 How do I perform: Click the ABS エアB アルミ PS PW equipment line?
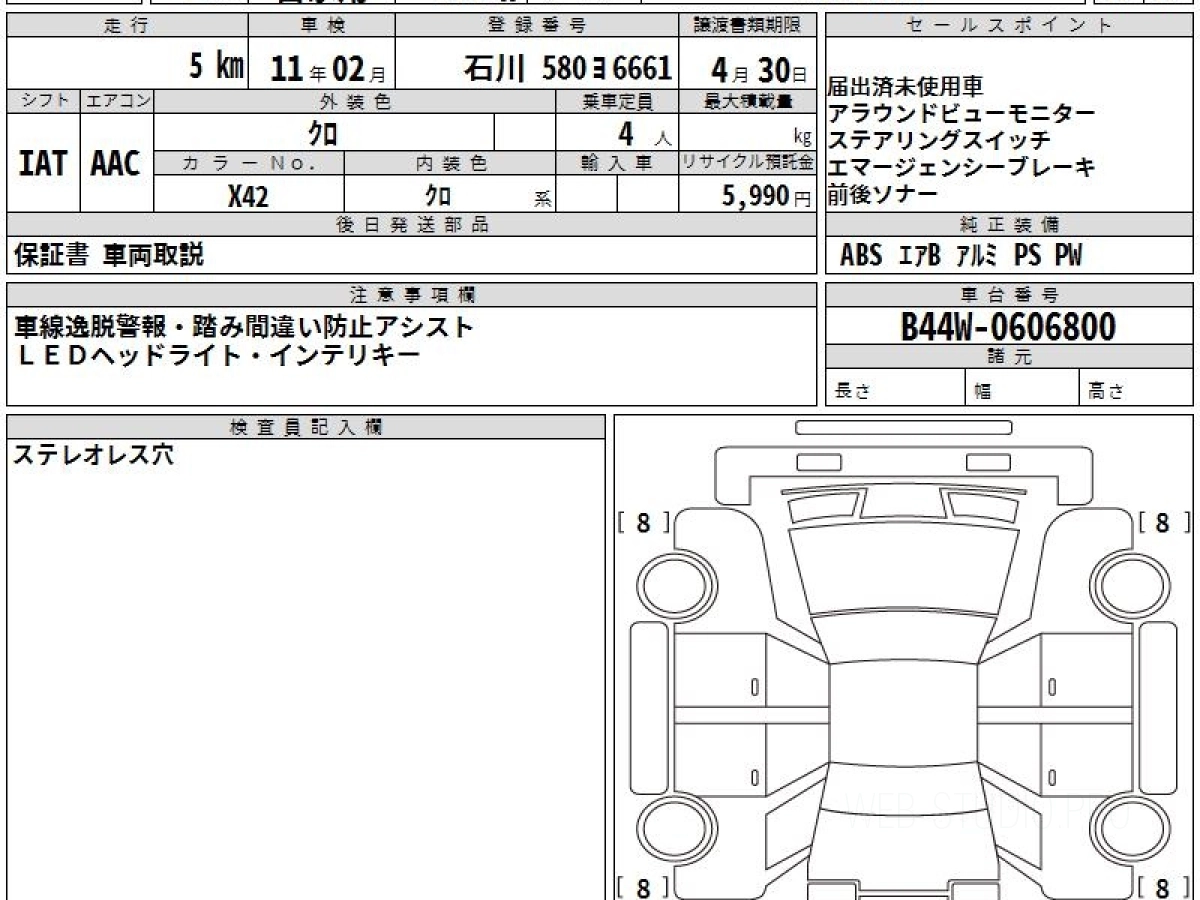[x=960, y=256]
